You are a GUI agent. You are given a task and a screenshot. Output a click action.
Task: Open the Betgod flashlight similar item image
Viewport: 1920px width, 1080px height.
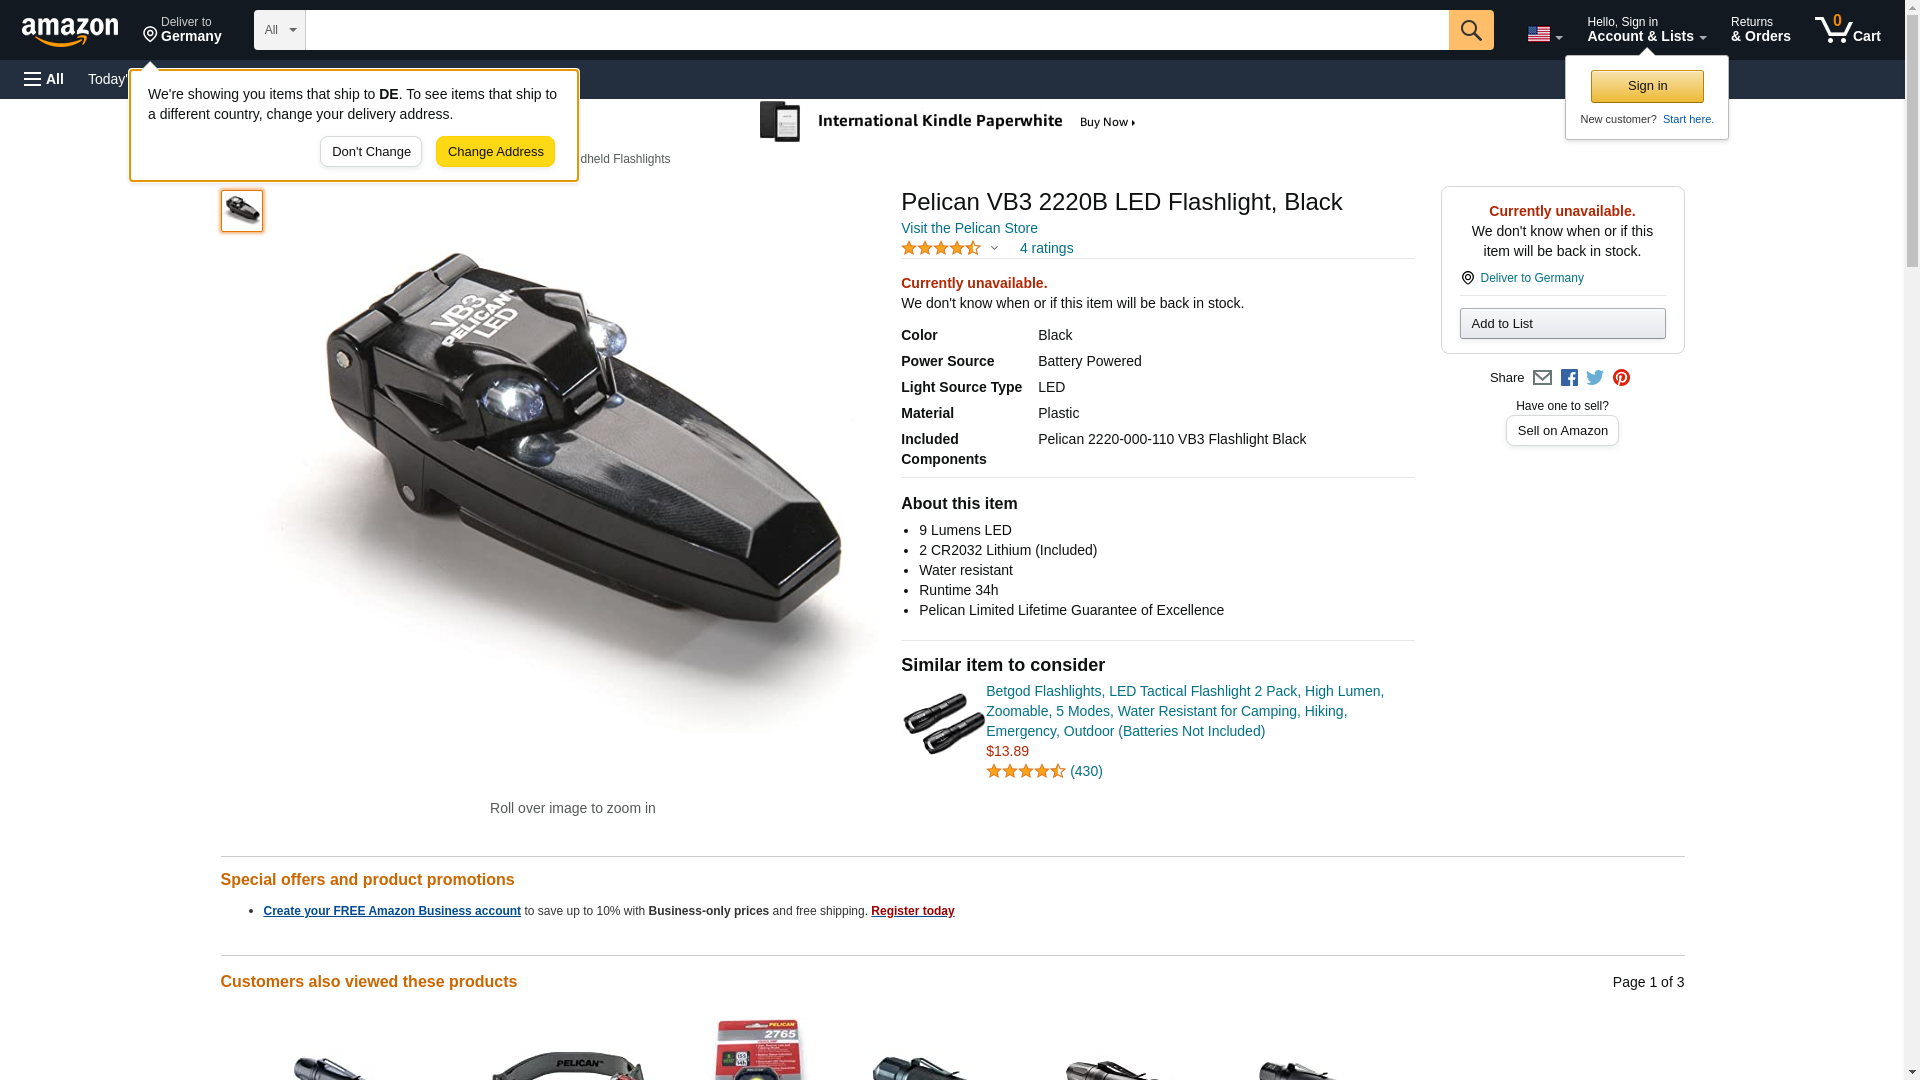point(943,724)
